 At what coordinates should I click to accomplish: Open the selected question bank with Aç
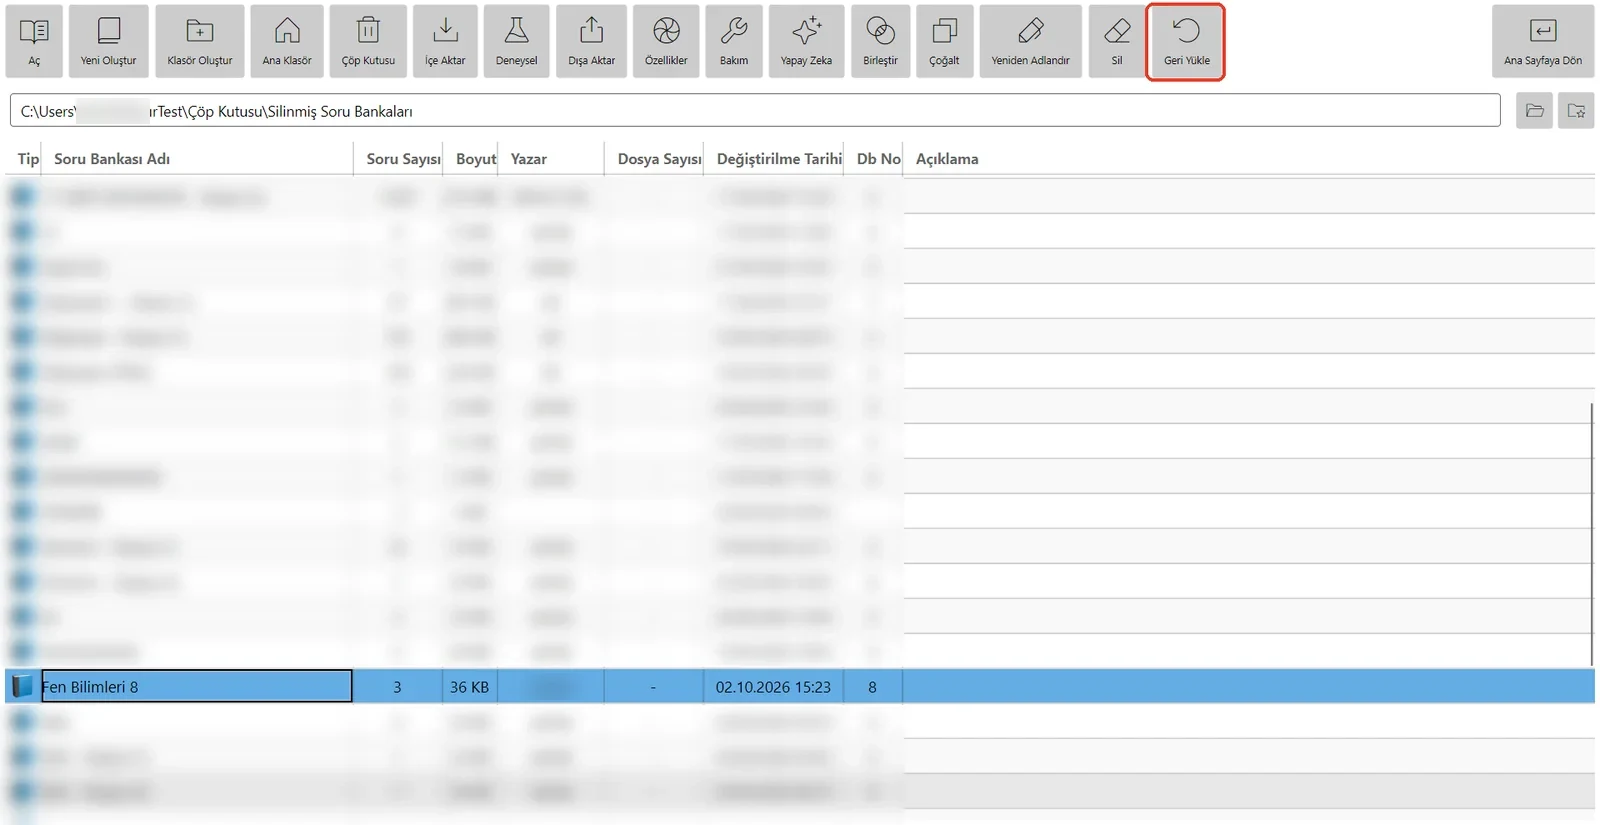coord(34,41)
